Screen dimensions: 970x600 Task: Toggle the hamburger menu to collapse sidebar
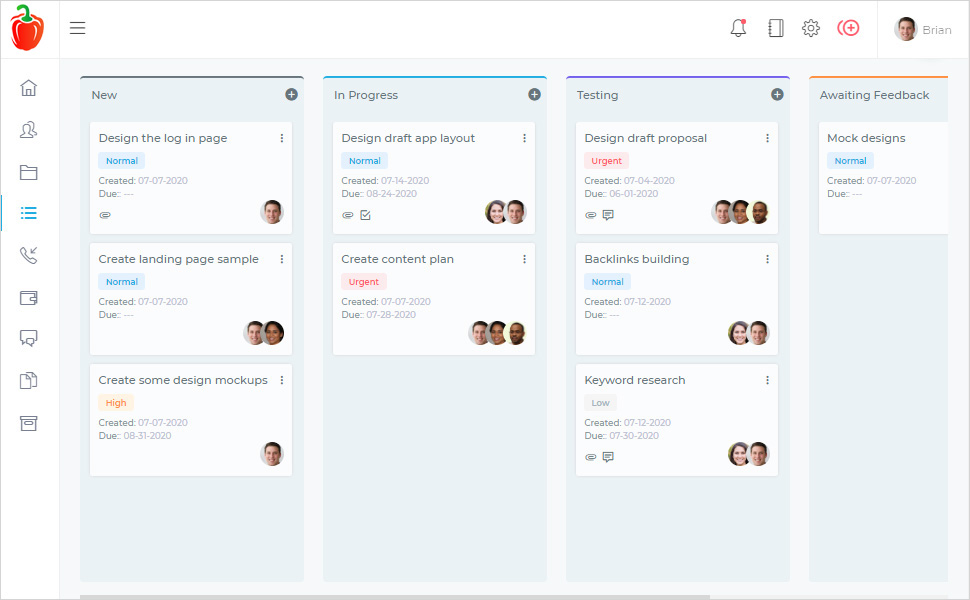[77, 28]
